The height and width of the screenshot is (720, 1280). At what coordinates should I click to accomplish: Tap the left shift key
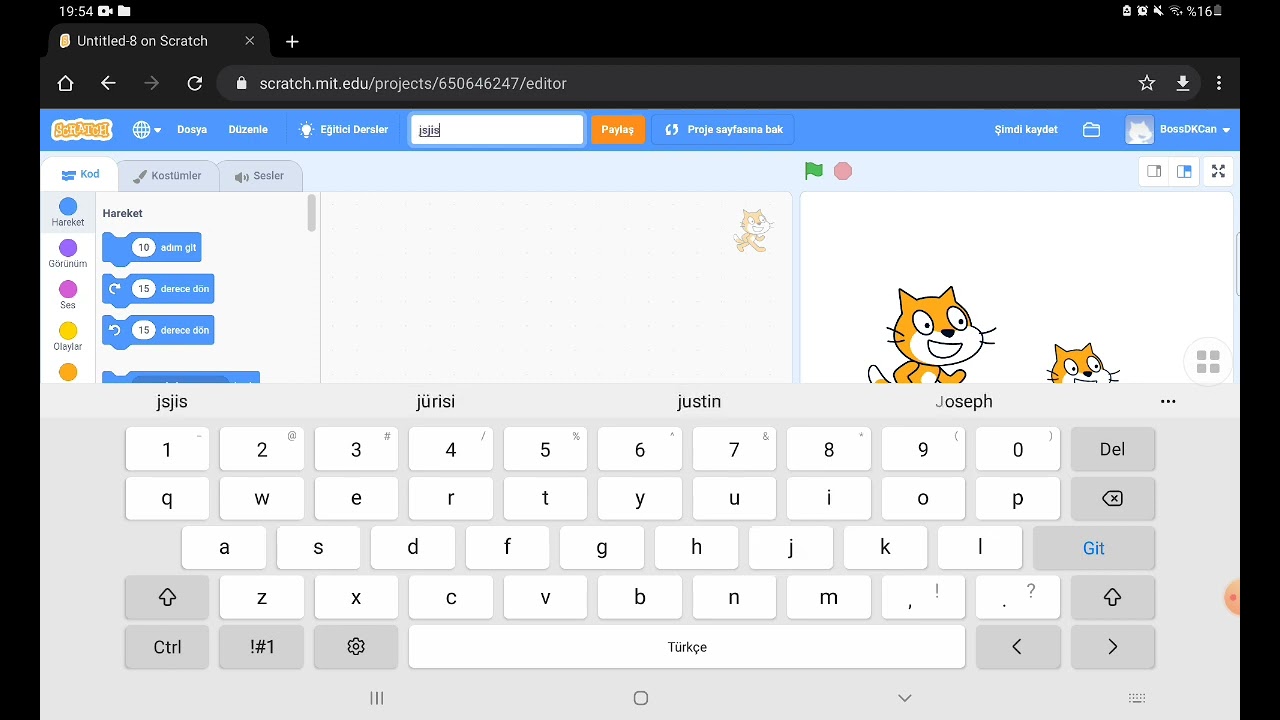point(167,597)
